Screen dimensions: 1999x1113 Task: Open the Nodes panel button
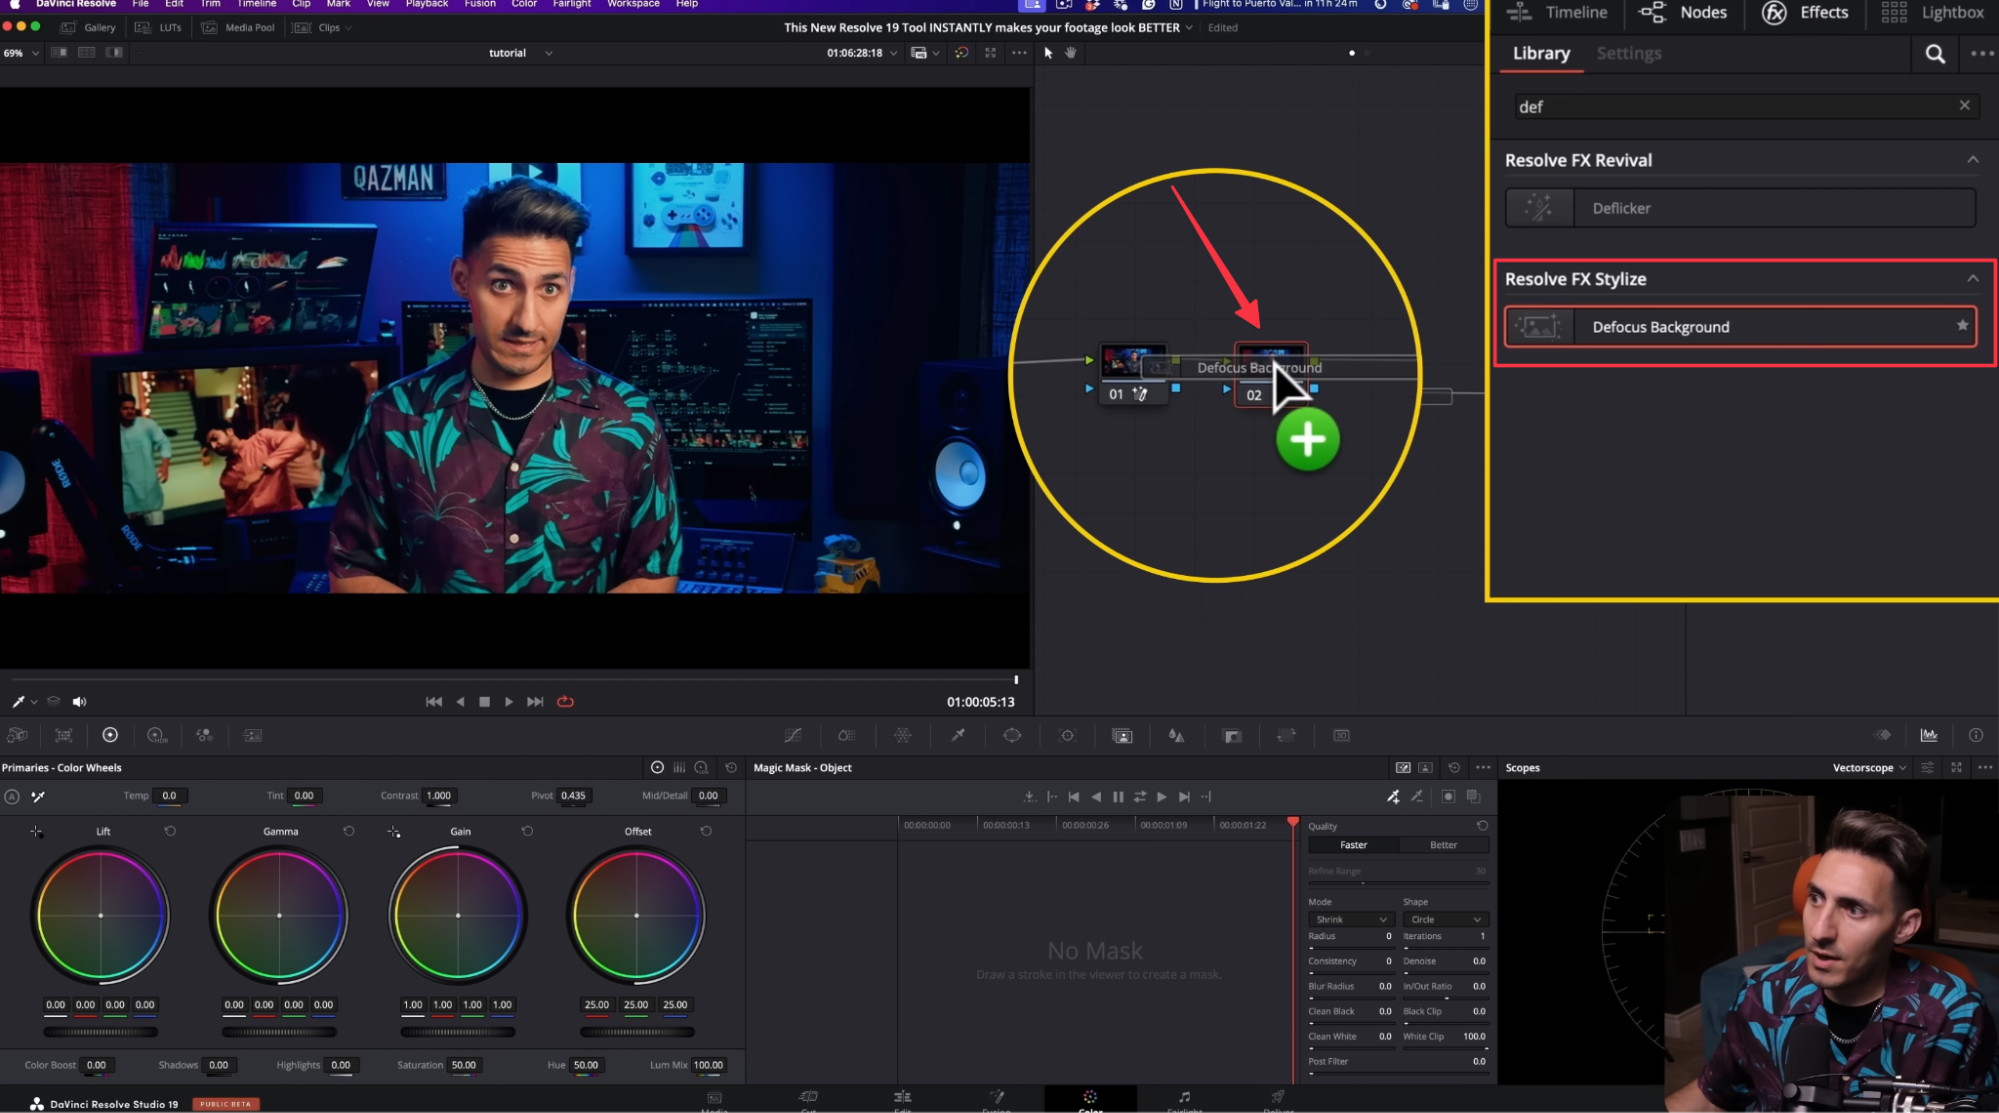1684,13
